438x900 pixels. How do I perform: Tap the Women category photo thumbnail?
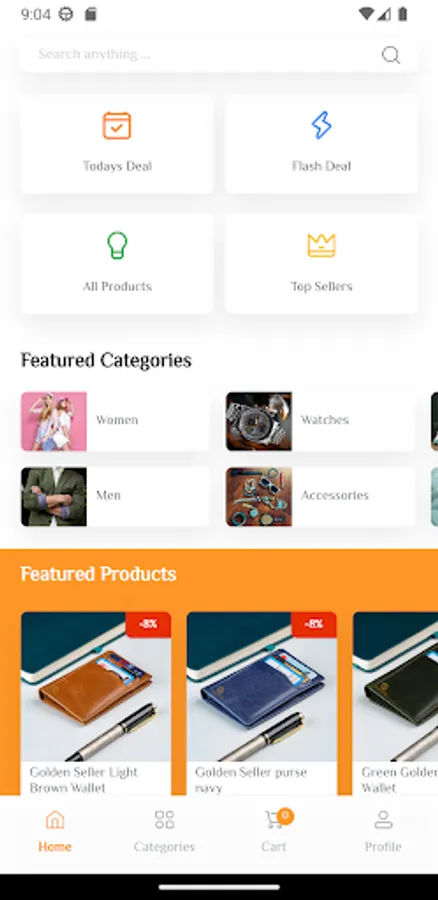pyautogui.click(x=54, y=421)
